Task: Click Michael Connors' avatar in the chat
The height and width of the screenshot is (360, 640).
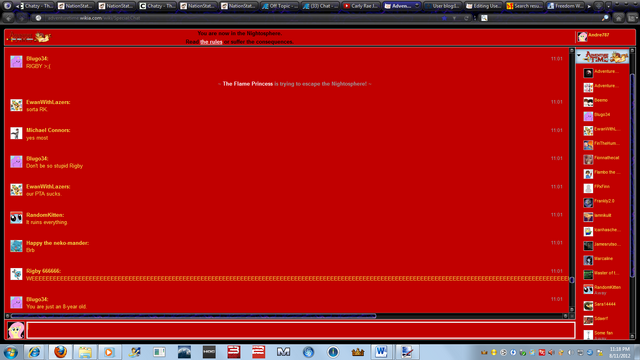Action: point(16,133)
